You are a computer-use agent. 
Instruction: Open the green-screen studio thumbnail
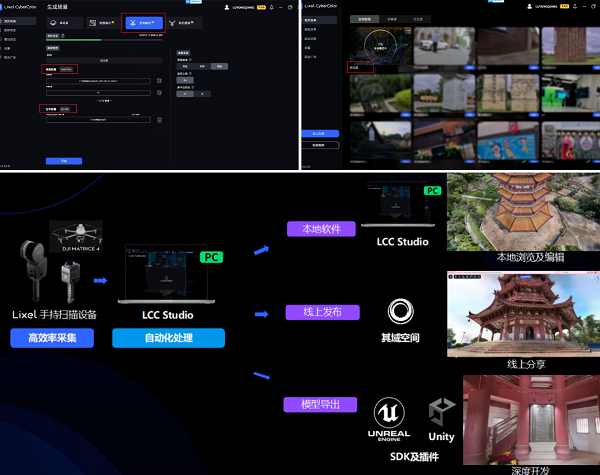click(x=571, y=93)
